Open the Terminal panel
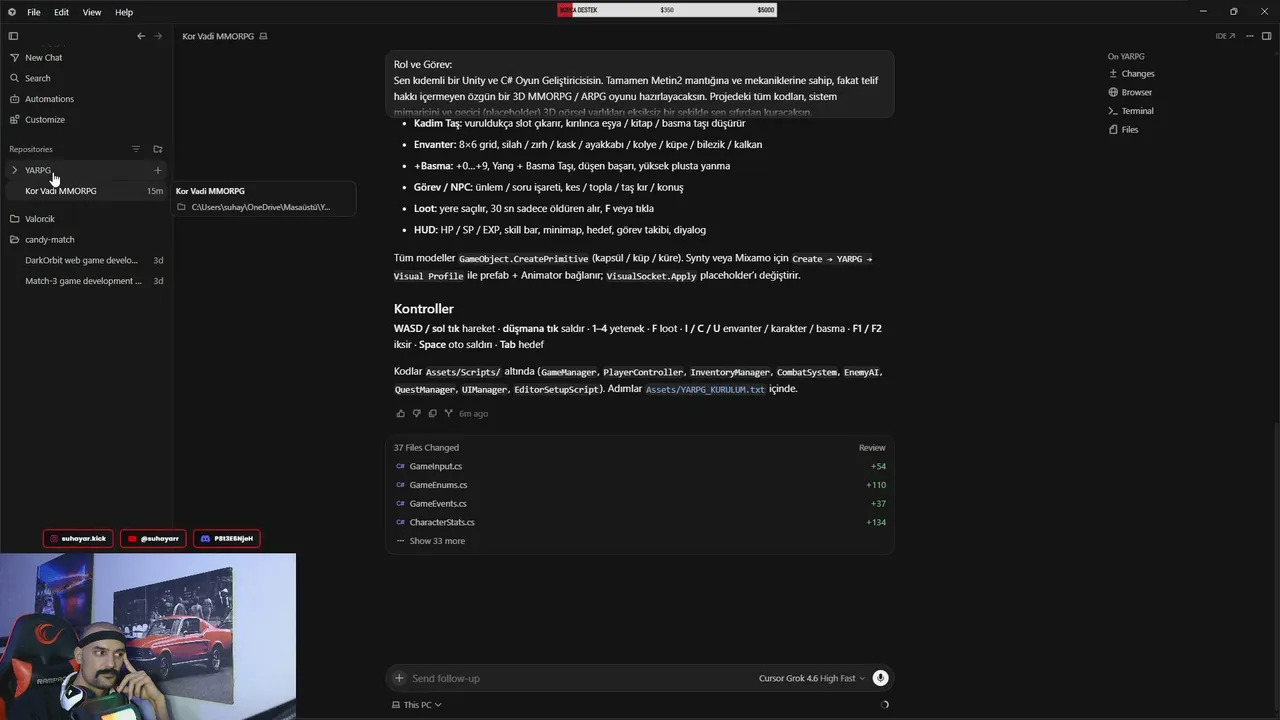Image resolution: width=1280 pixels, height=720 pixels. pos(1131,111)
